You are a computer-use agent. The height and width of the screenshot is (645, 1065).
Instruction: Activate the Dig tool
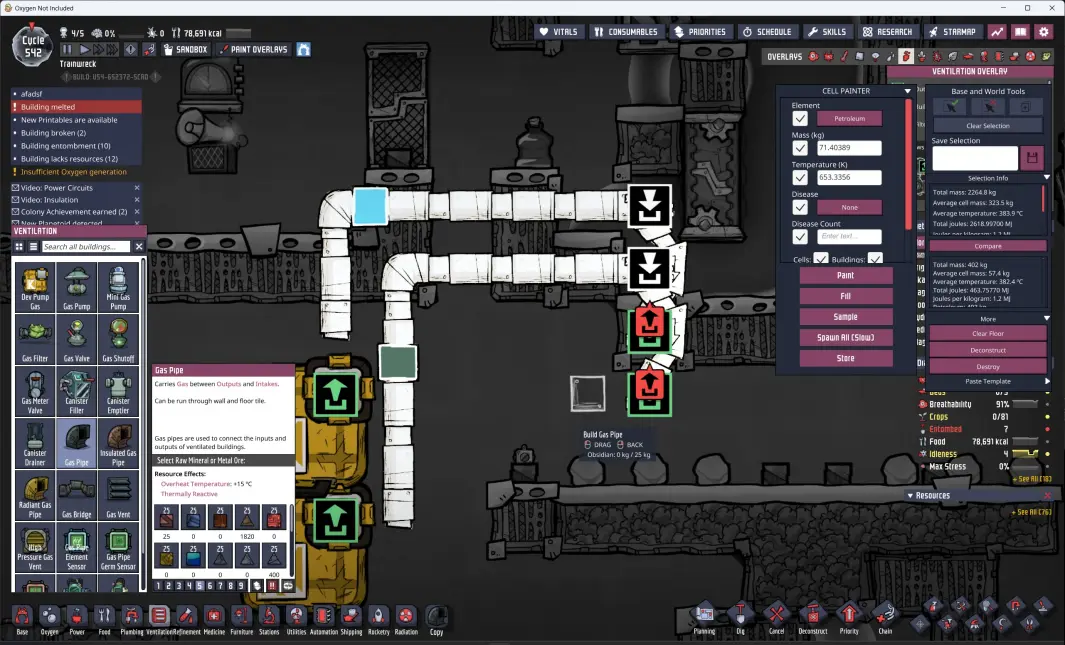tap(740, 616)
